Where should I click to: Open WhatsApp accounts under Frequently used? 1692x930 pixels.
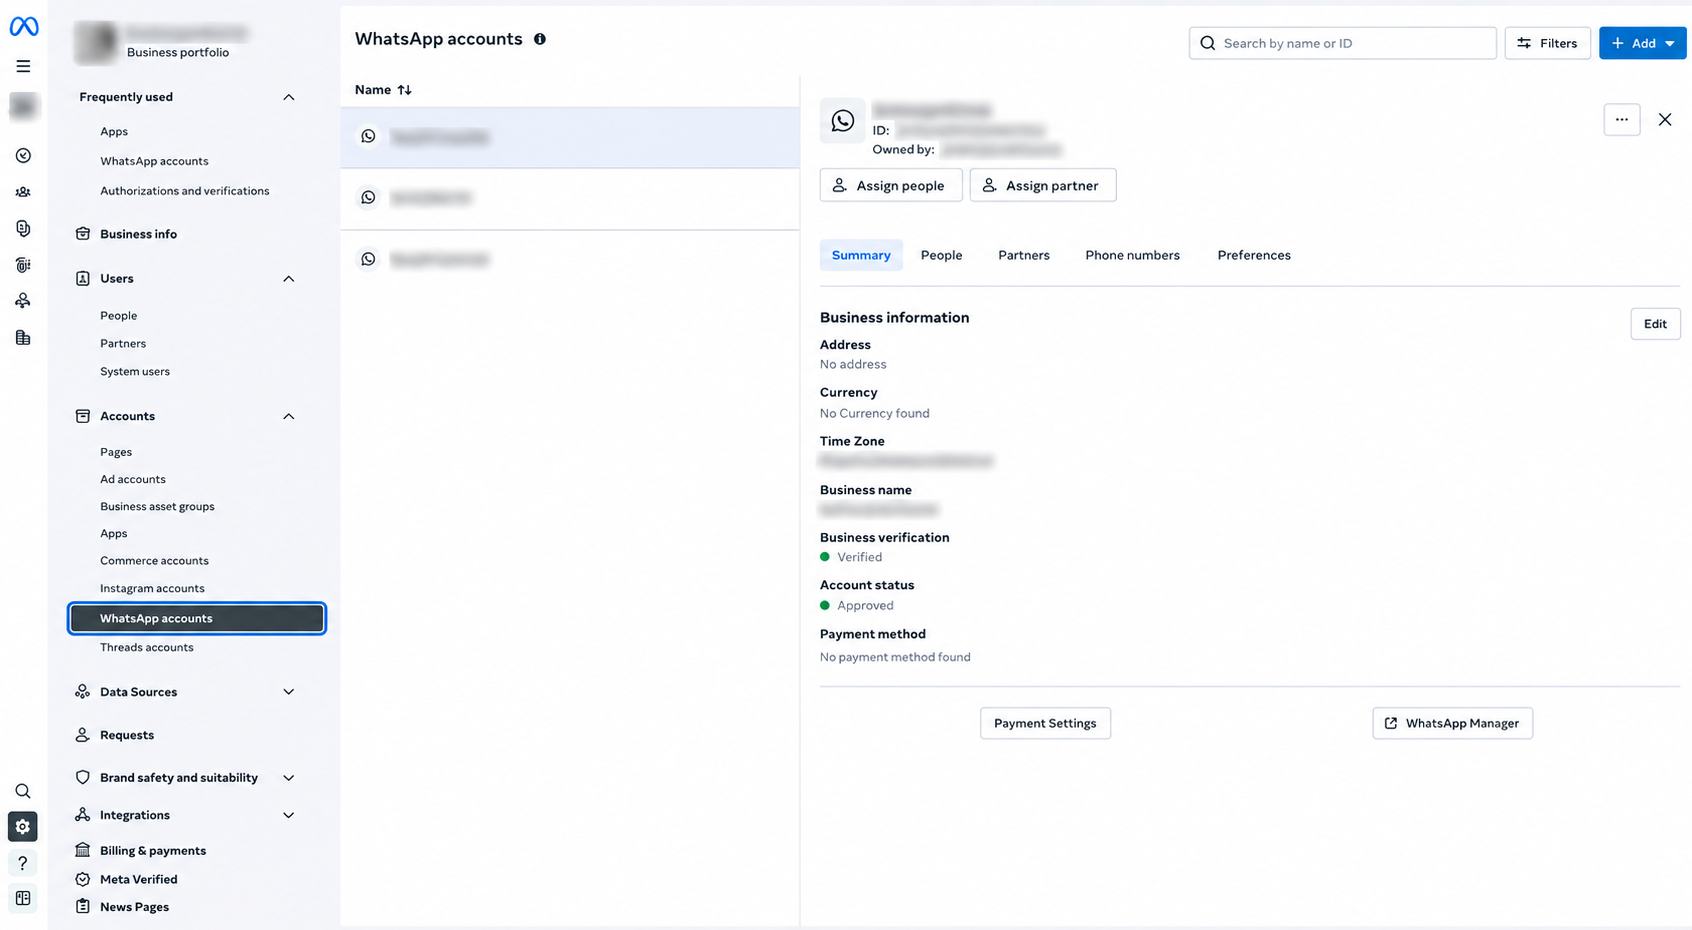154,161
